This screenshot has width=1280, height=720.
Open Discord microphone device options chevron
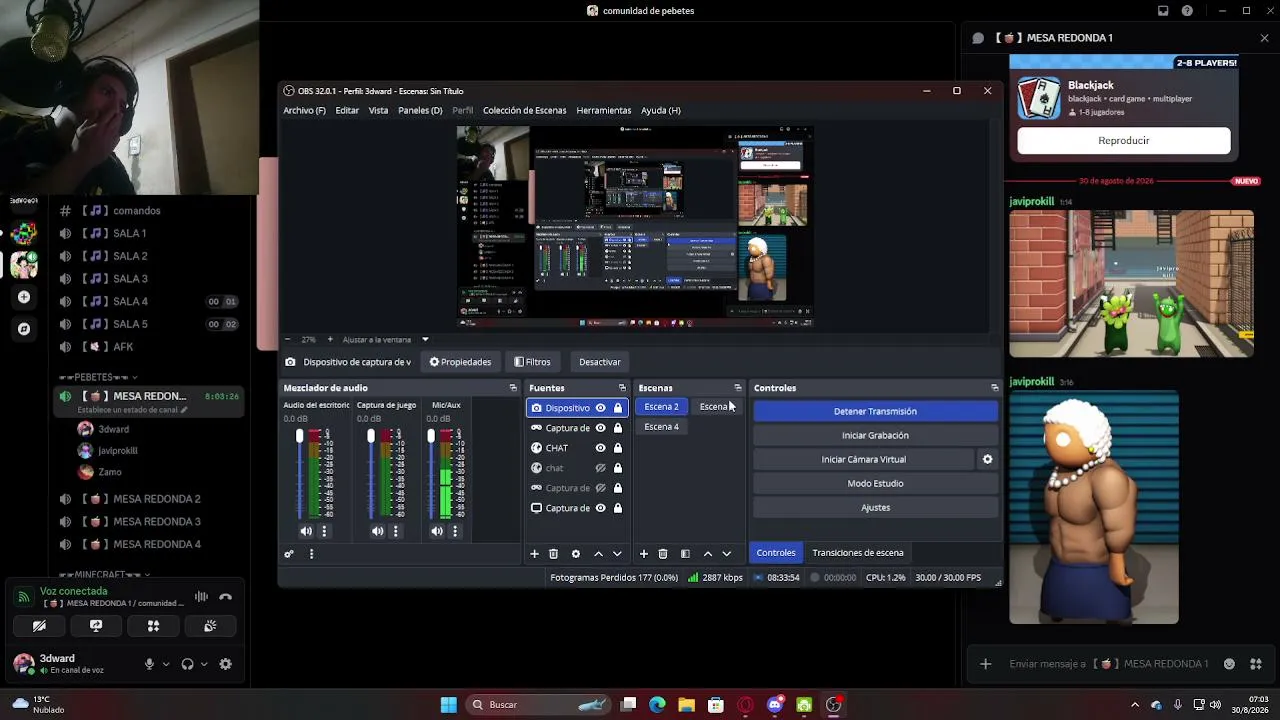point(166,664)
